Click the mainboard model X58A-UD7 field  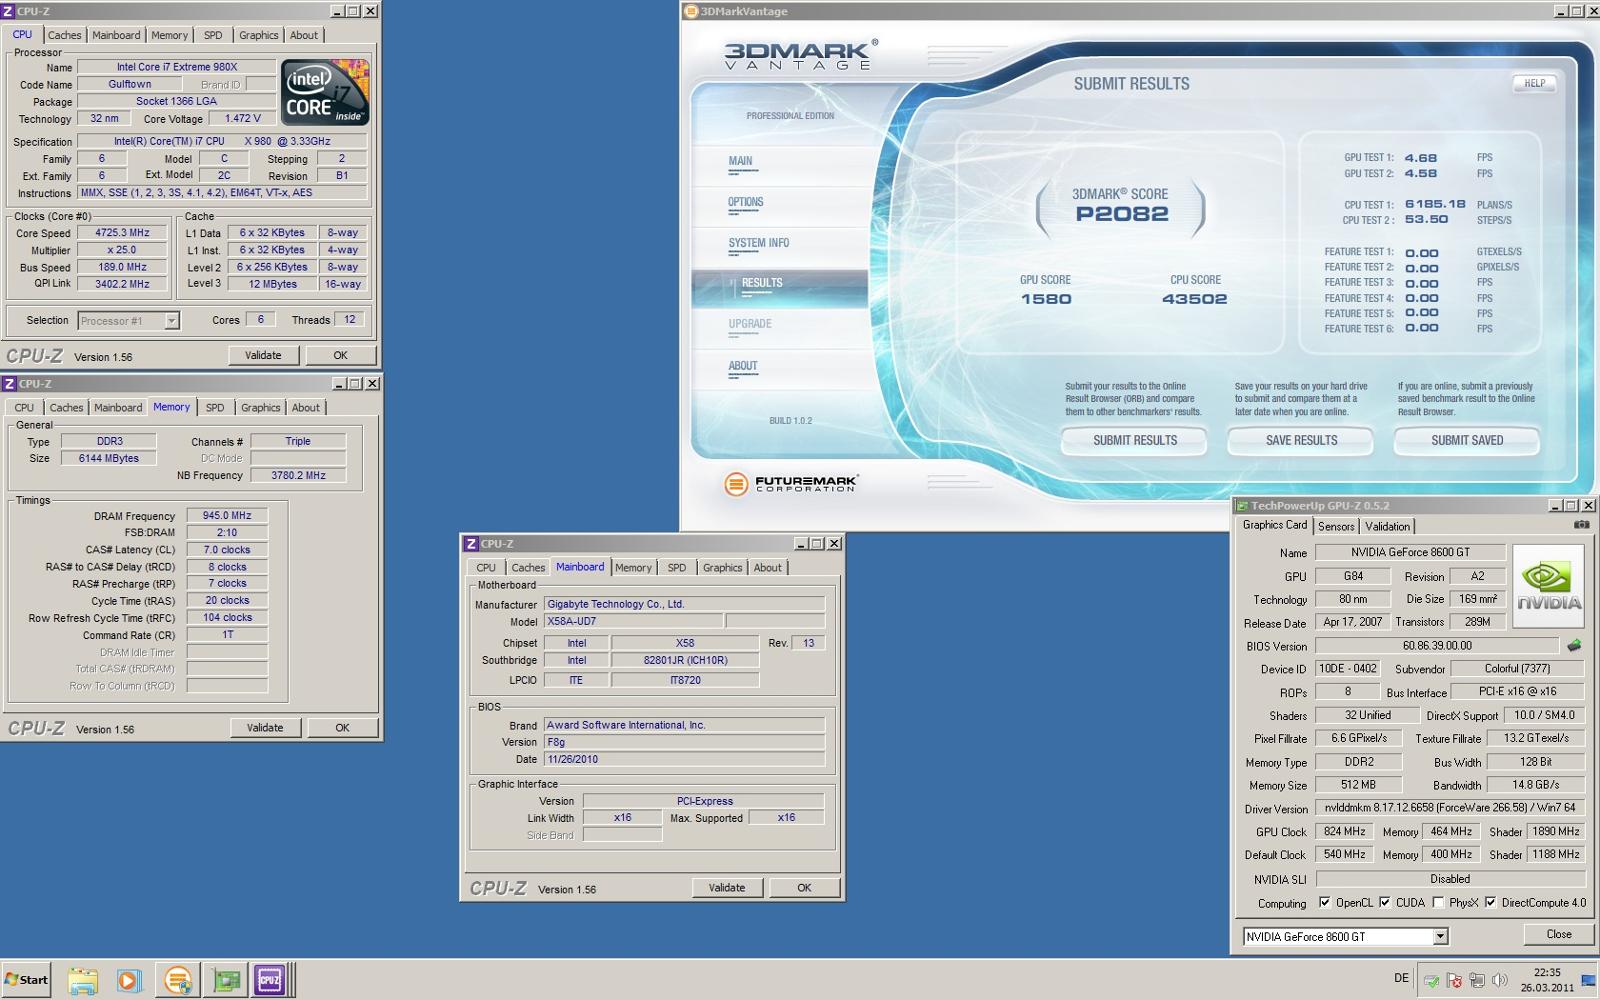pyautogui.click(x=634, y=621)
